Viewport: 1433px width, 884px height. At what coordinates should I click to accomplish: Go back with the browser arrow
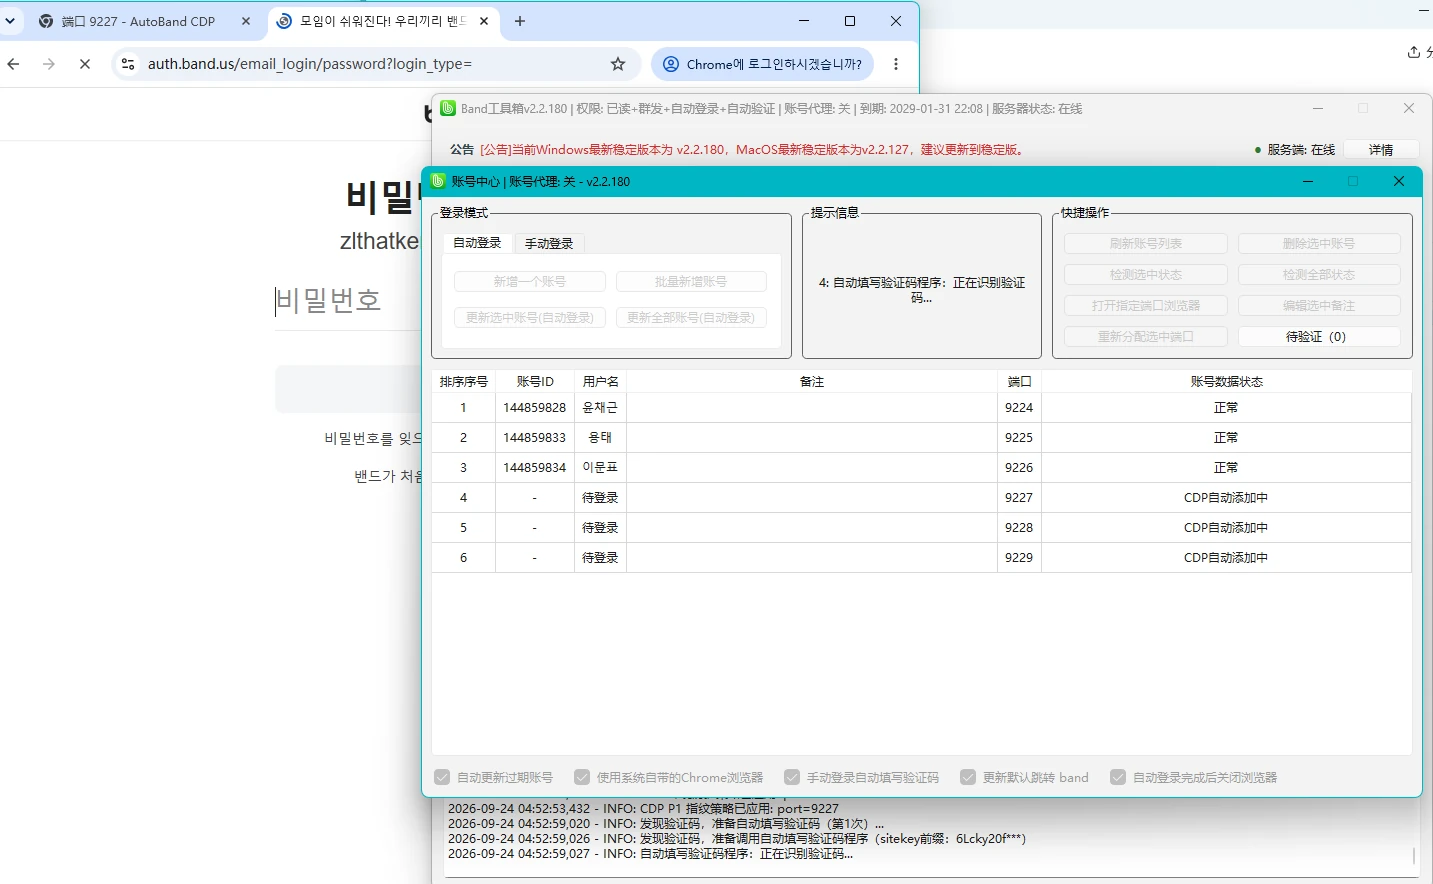(13, 64)
